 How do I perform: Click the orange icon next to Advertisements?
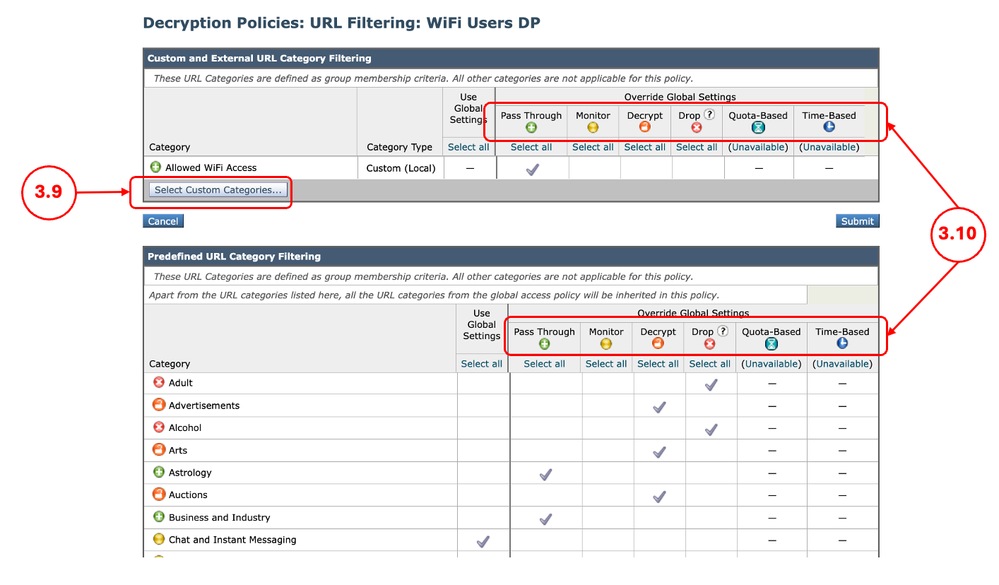160,405
